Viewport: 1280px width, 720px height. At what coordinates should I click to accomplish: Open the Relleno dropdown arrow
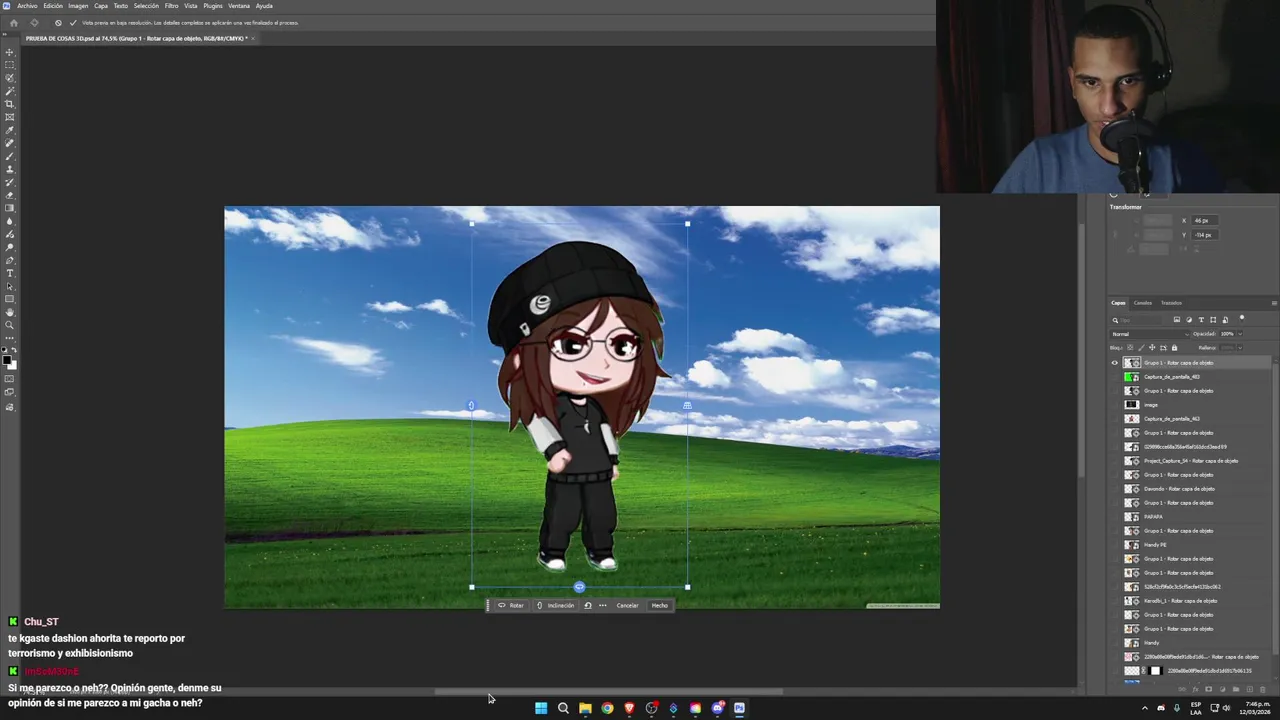(x=1240, y=348)
